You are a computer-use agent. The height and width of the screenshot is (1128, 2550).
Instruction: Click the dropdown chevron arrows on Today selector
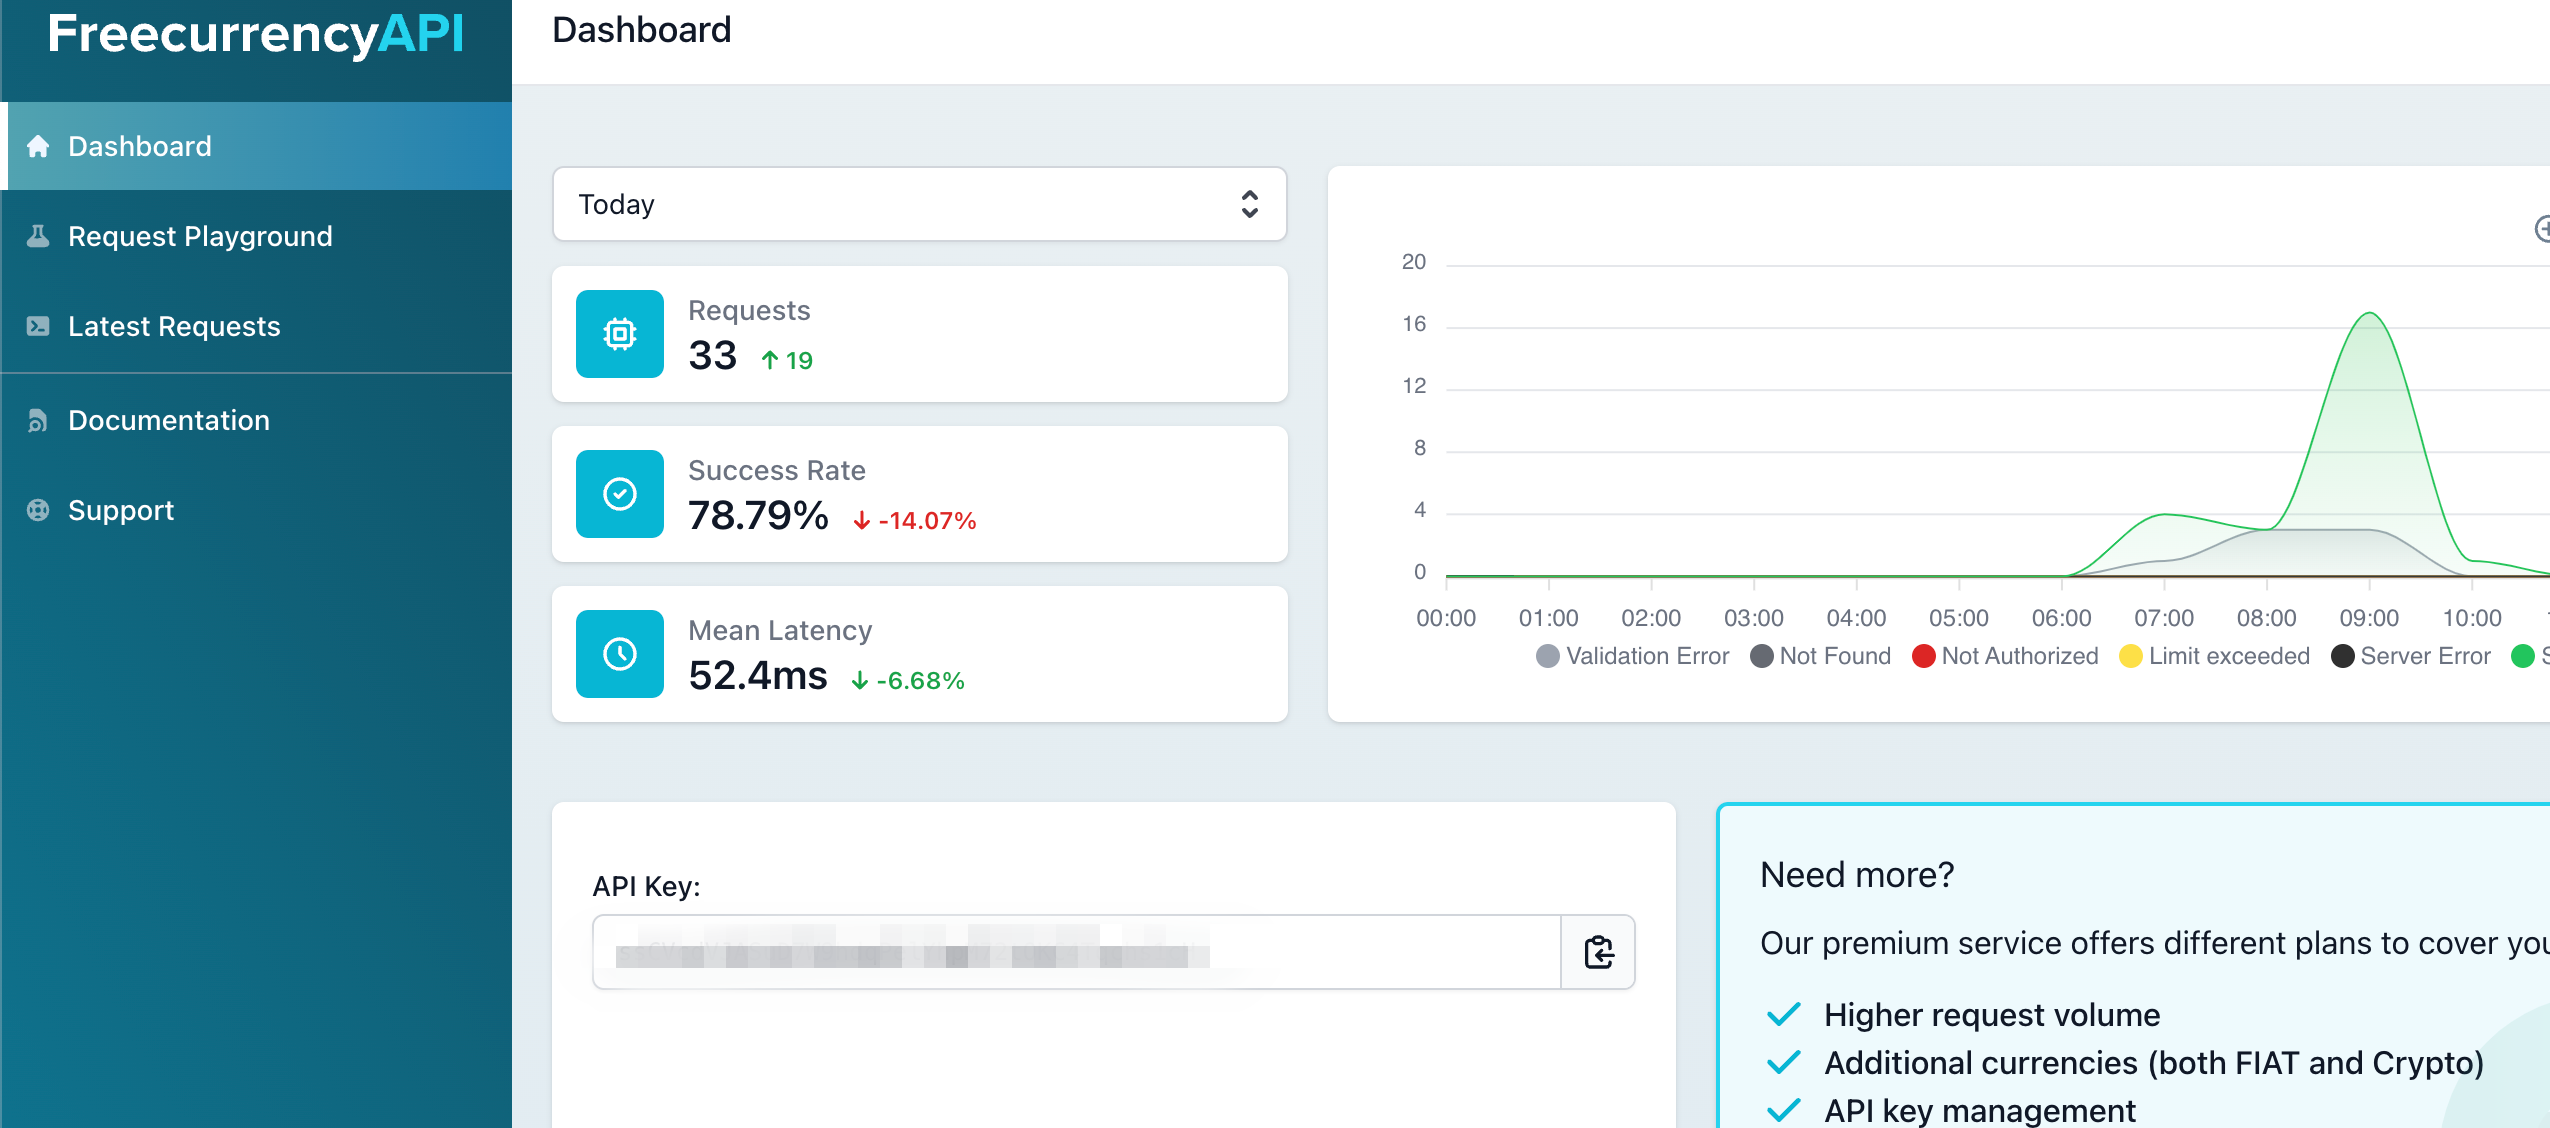click(1249, 204)
